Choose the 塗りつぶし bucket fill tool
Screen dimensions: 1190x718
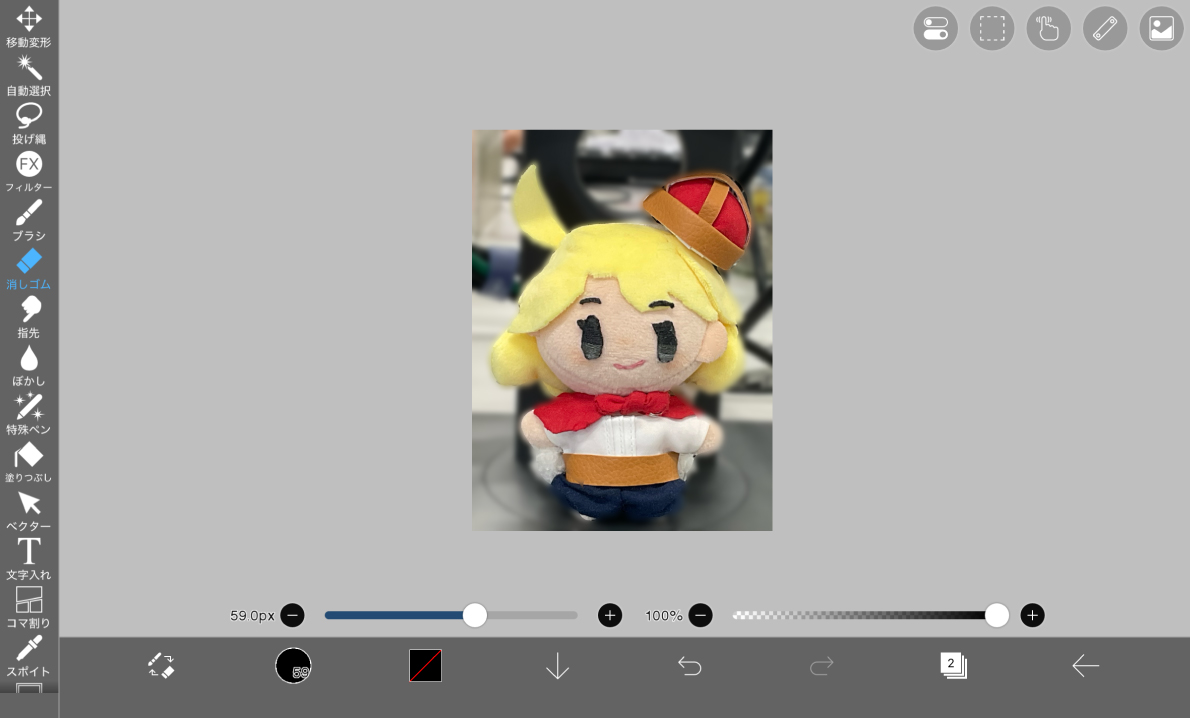[x=29, y=461]
